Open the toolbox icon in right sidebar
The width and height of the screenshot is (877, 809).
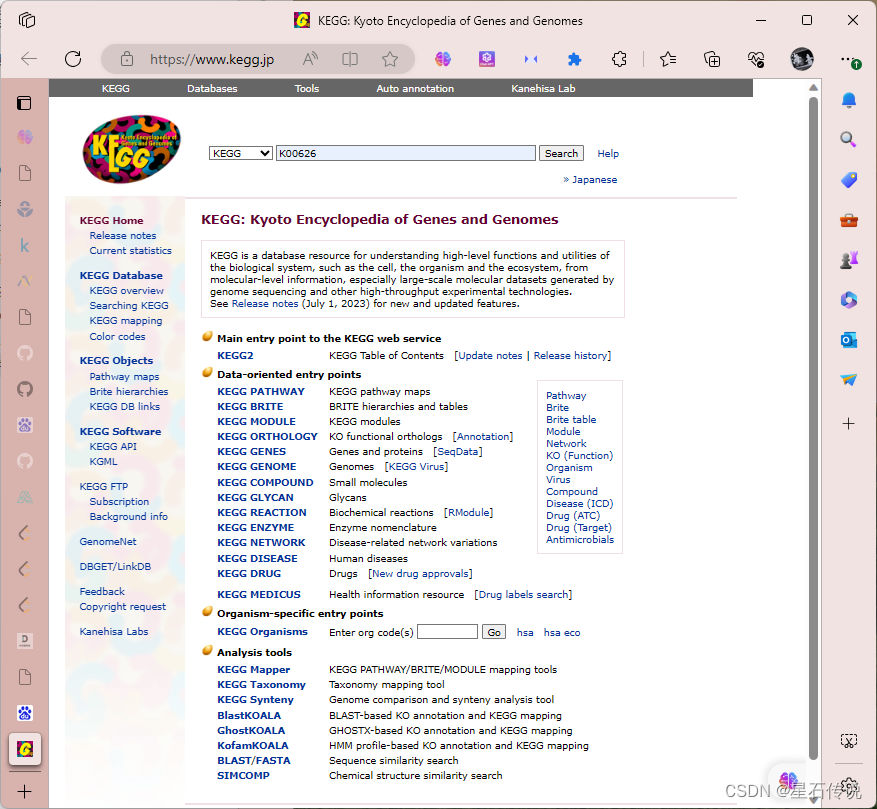(848, 220)
